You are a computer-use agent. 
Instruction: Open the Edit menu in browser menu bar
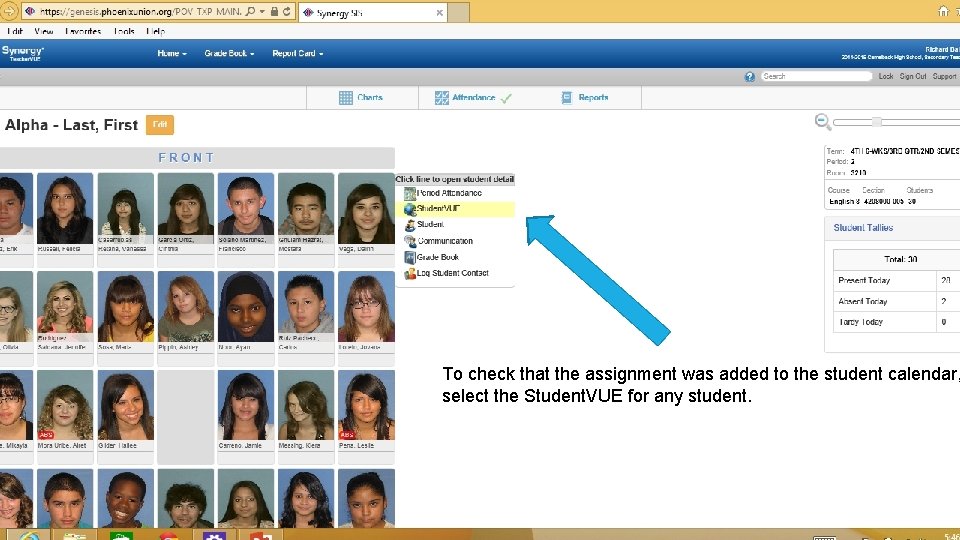[x=15, y=31]
